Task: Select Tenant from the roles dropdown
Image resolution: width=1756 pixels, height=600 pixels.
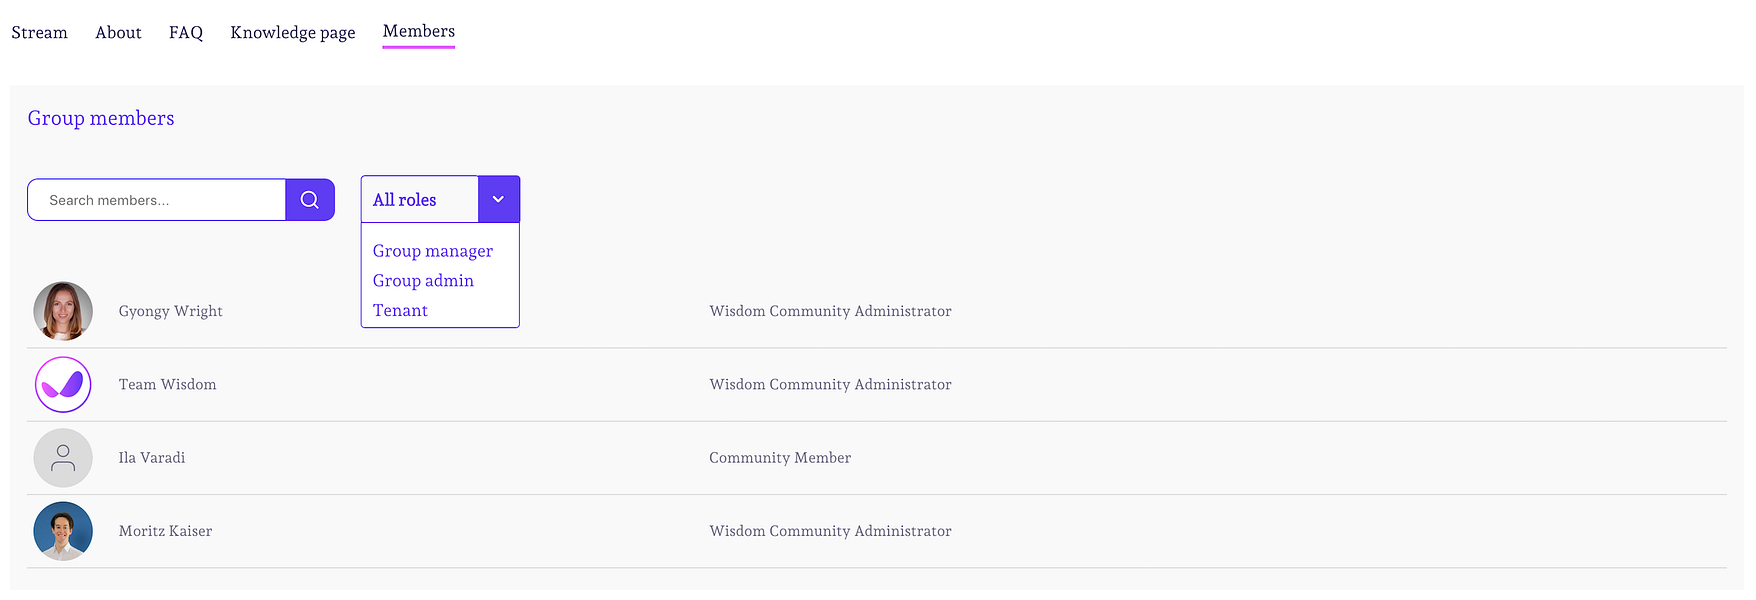Action: [x=400, y=310]
